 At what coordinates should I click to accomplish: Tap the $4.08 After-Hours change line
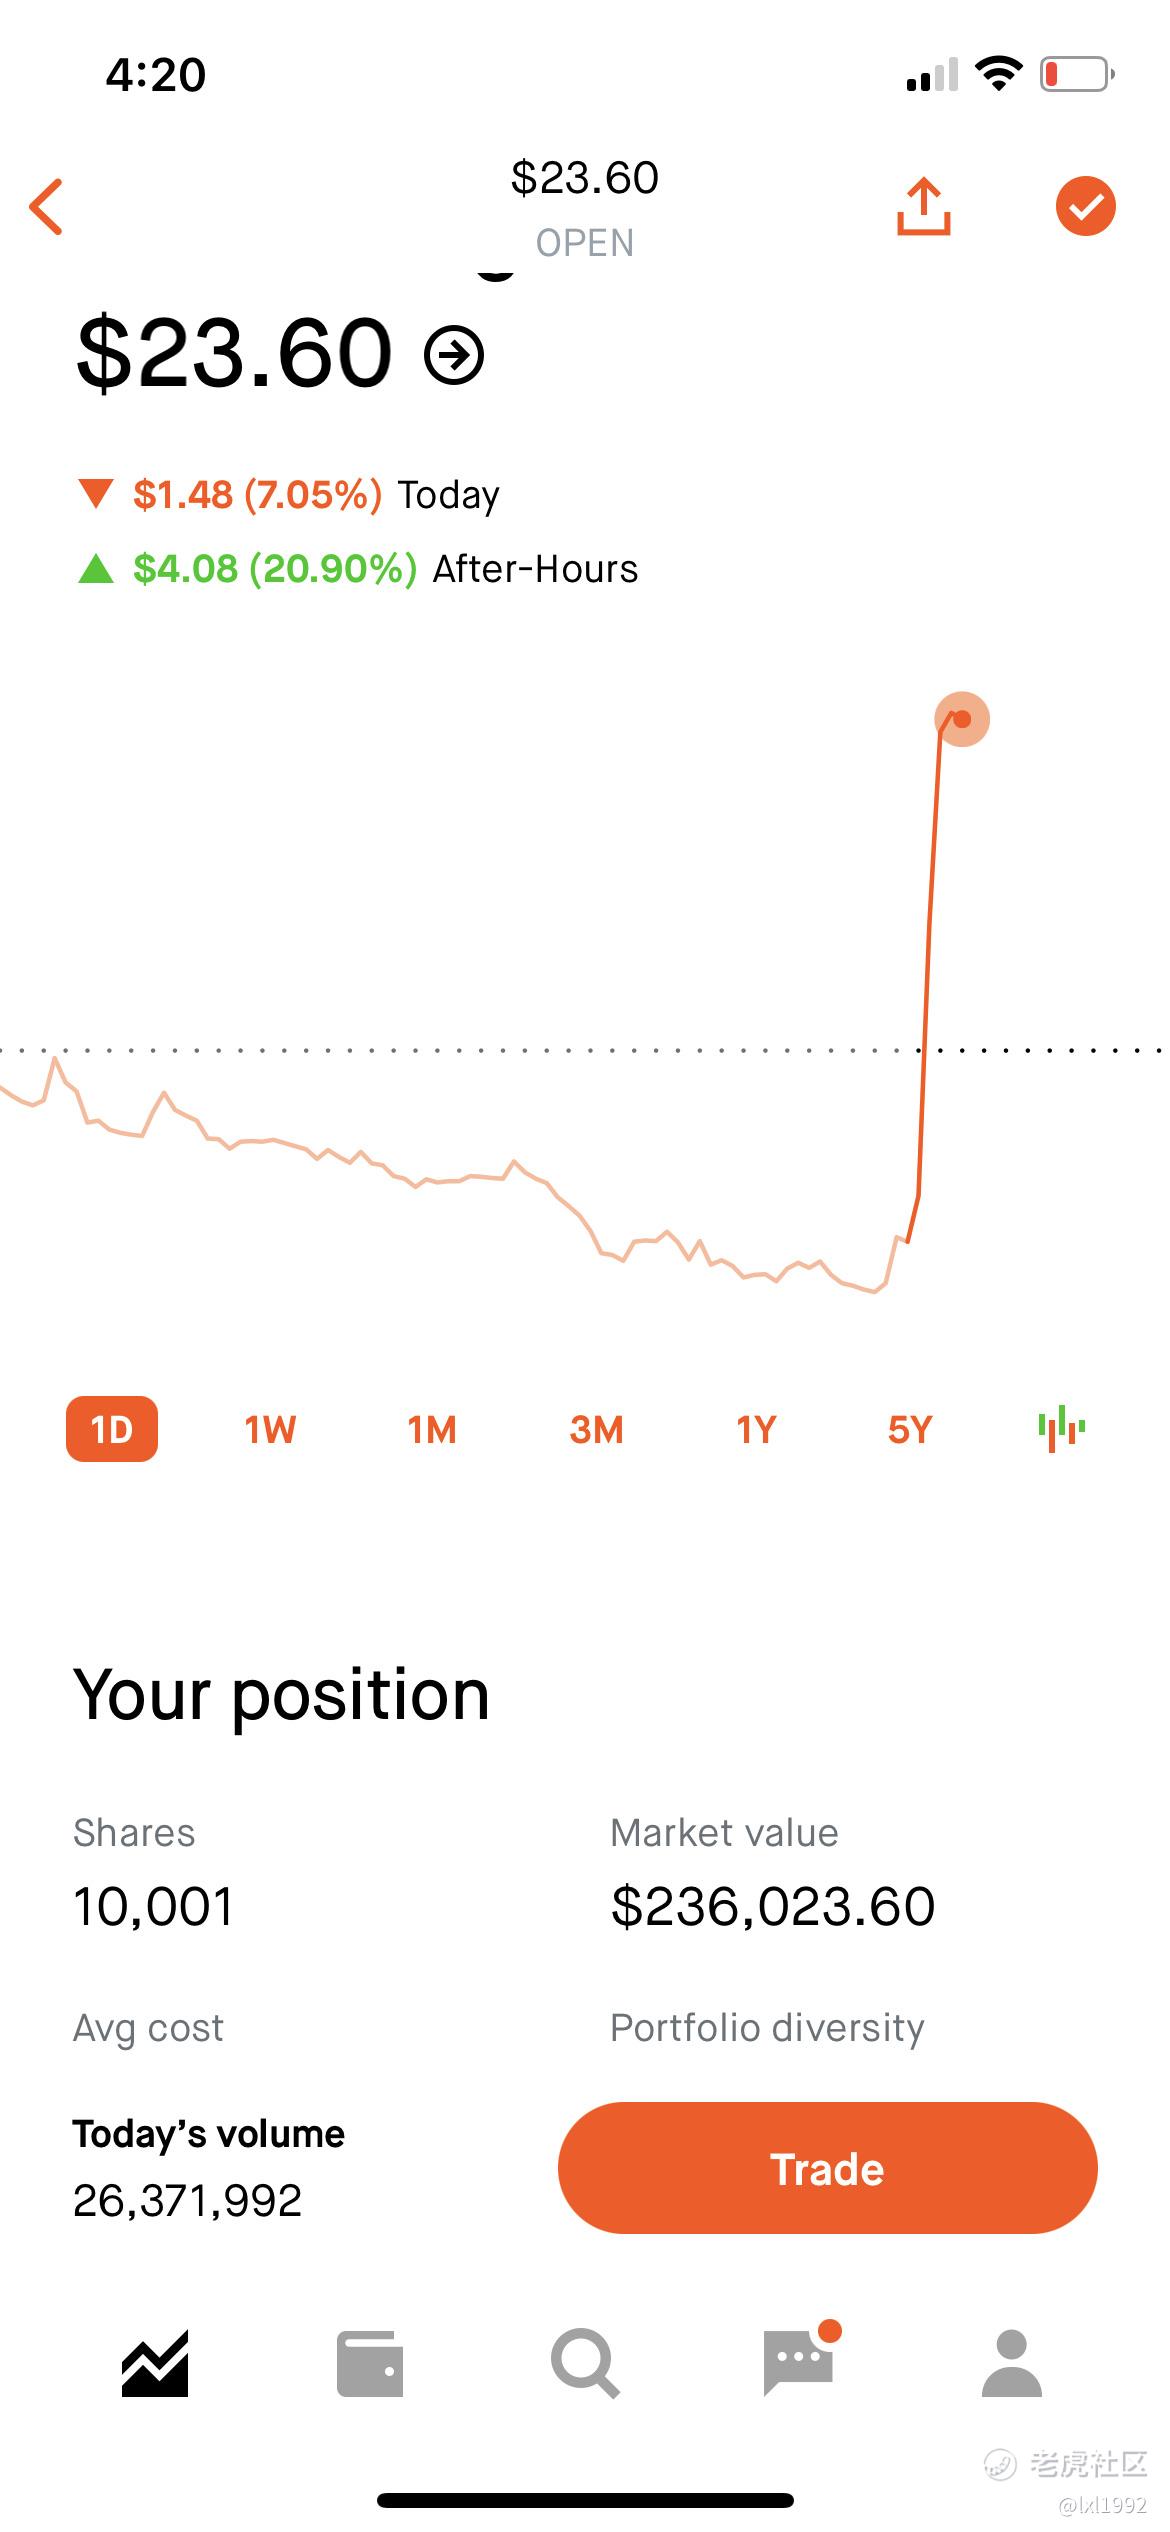(357, 569)
